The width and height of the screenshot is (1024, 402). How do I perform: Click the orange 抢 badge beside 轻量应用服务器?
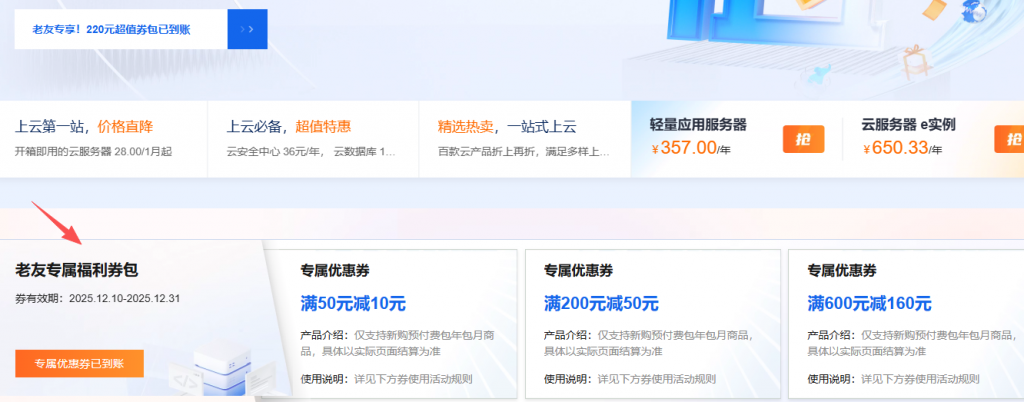pos(796,139)
